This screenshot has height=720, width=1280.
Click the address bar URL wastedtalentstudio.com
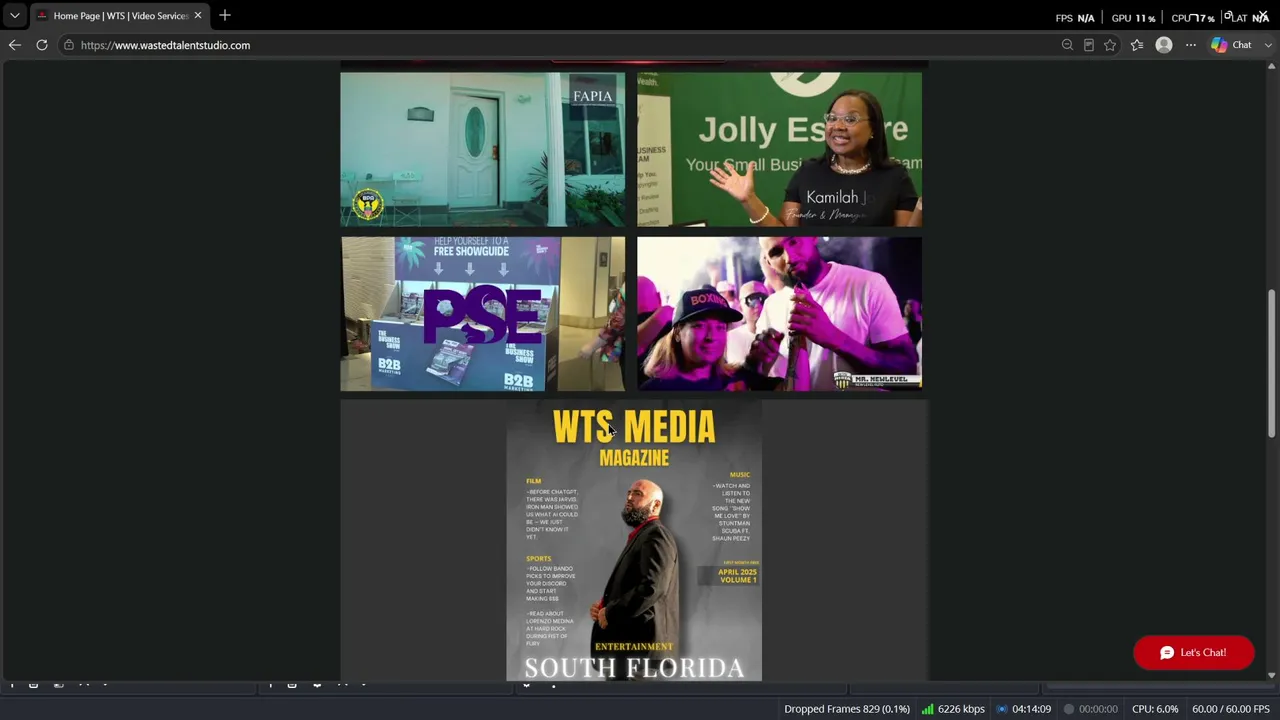click(x=165, y=45)
